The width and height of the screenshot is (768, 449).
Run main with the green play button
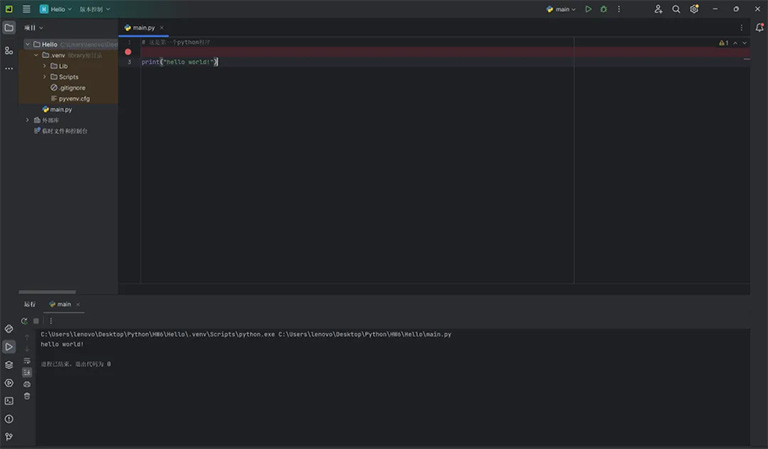pos(588,9)
